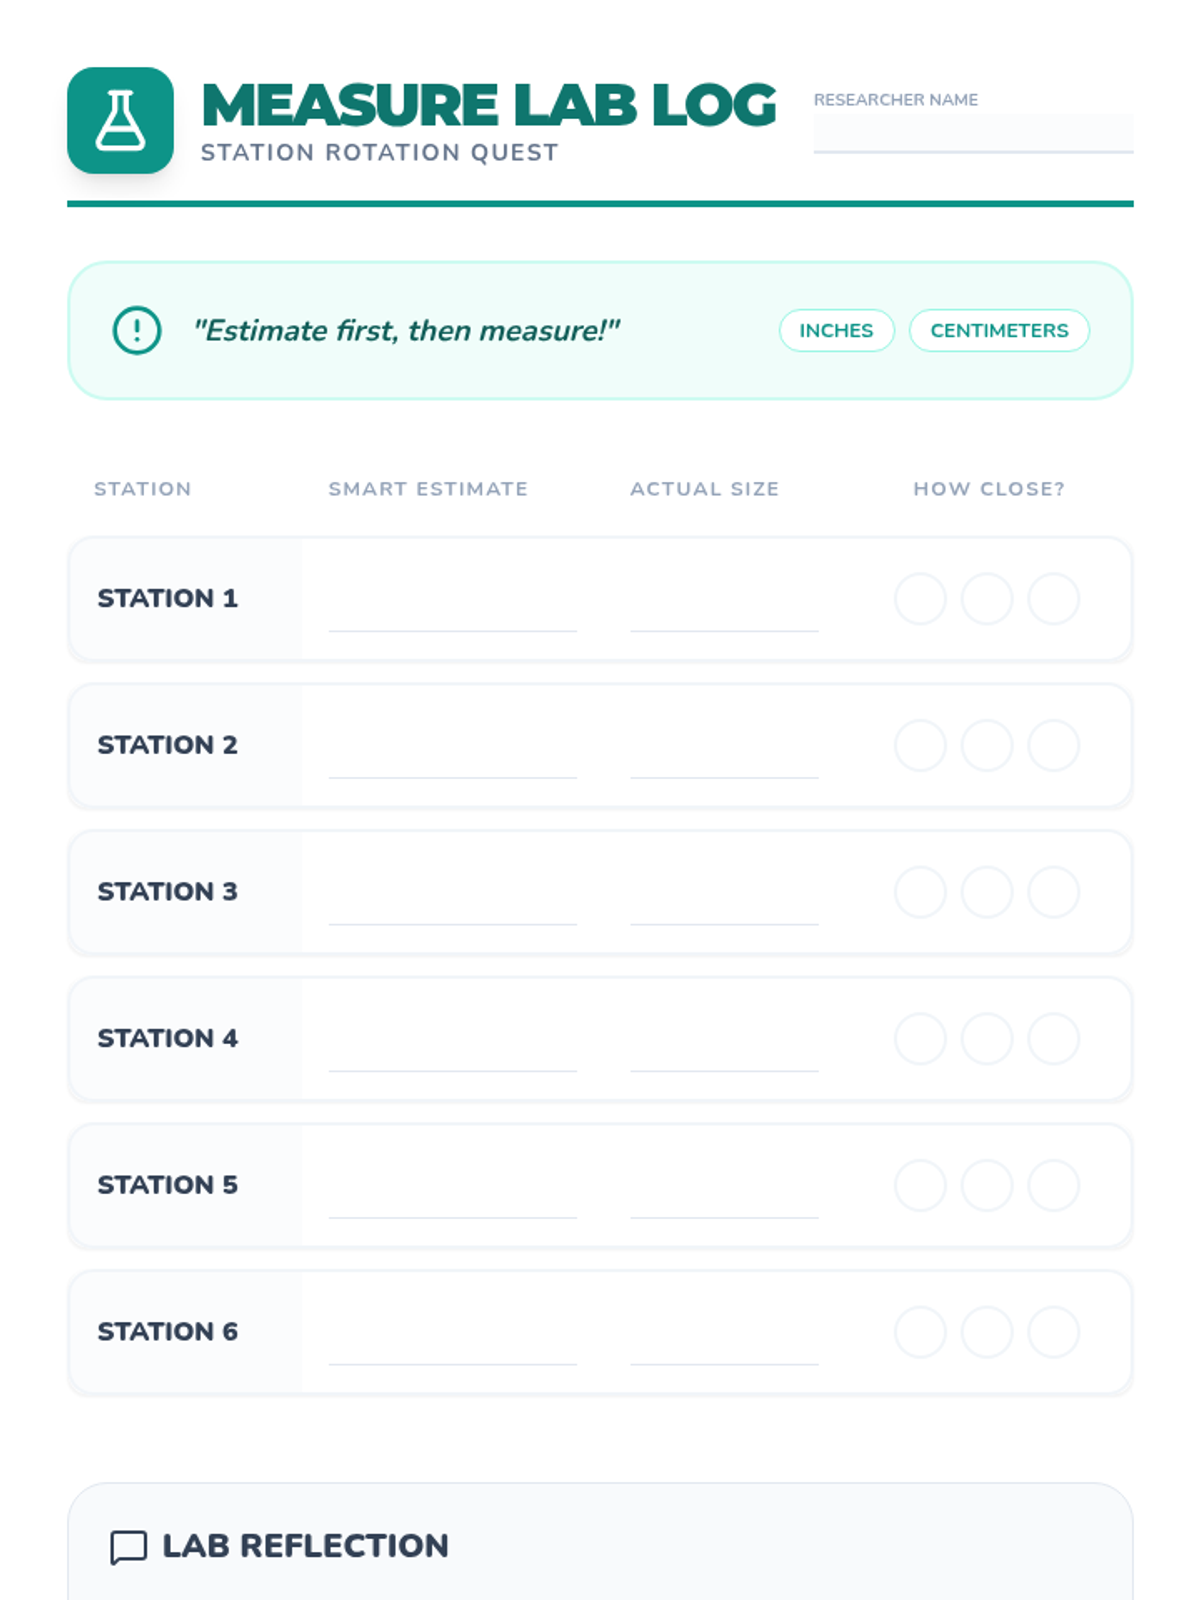Click the Researcher Name input field
Screen dimensions: 1200x1600
point(972,133)
